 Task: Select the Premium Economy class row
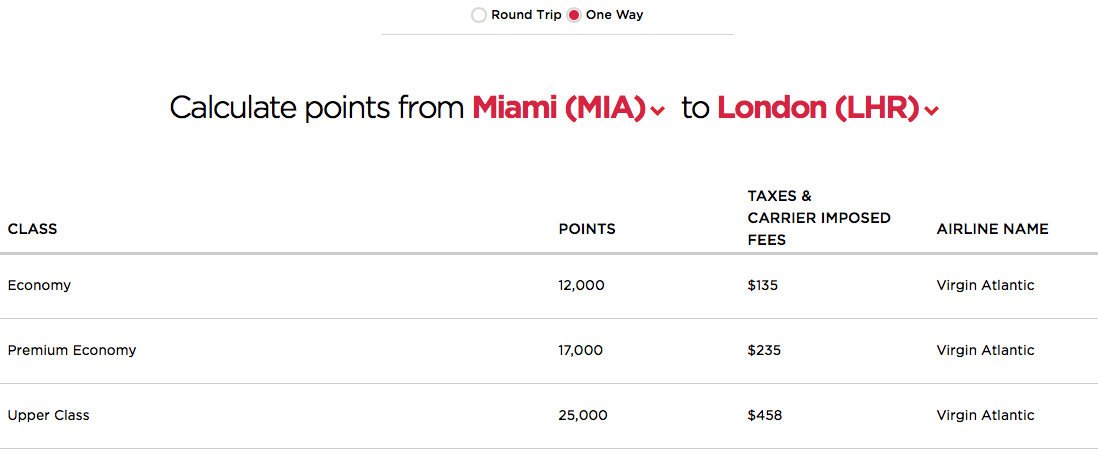[x=549, y=350]
